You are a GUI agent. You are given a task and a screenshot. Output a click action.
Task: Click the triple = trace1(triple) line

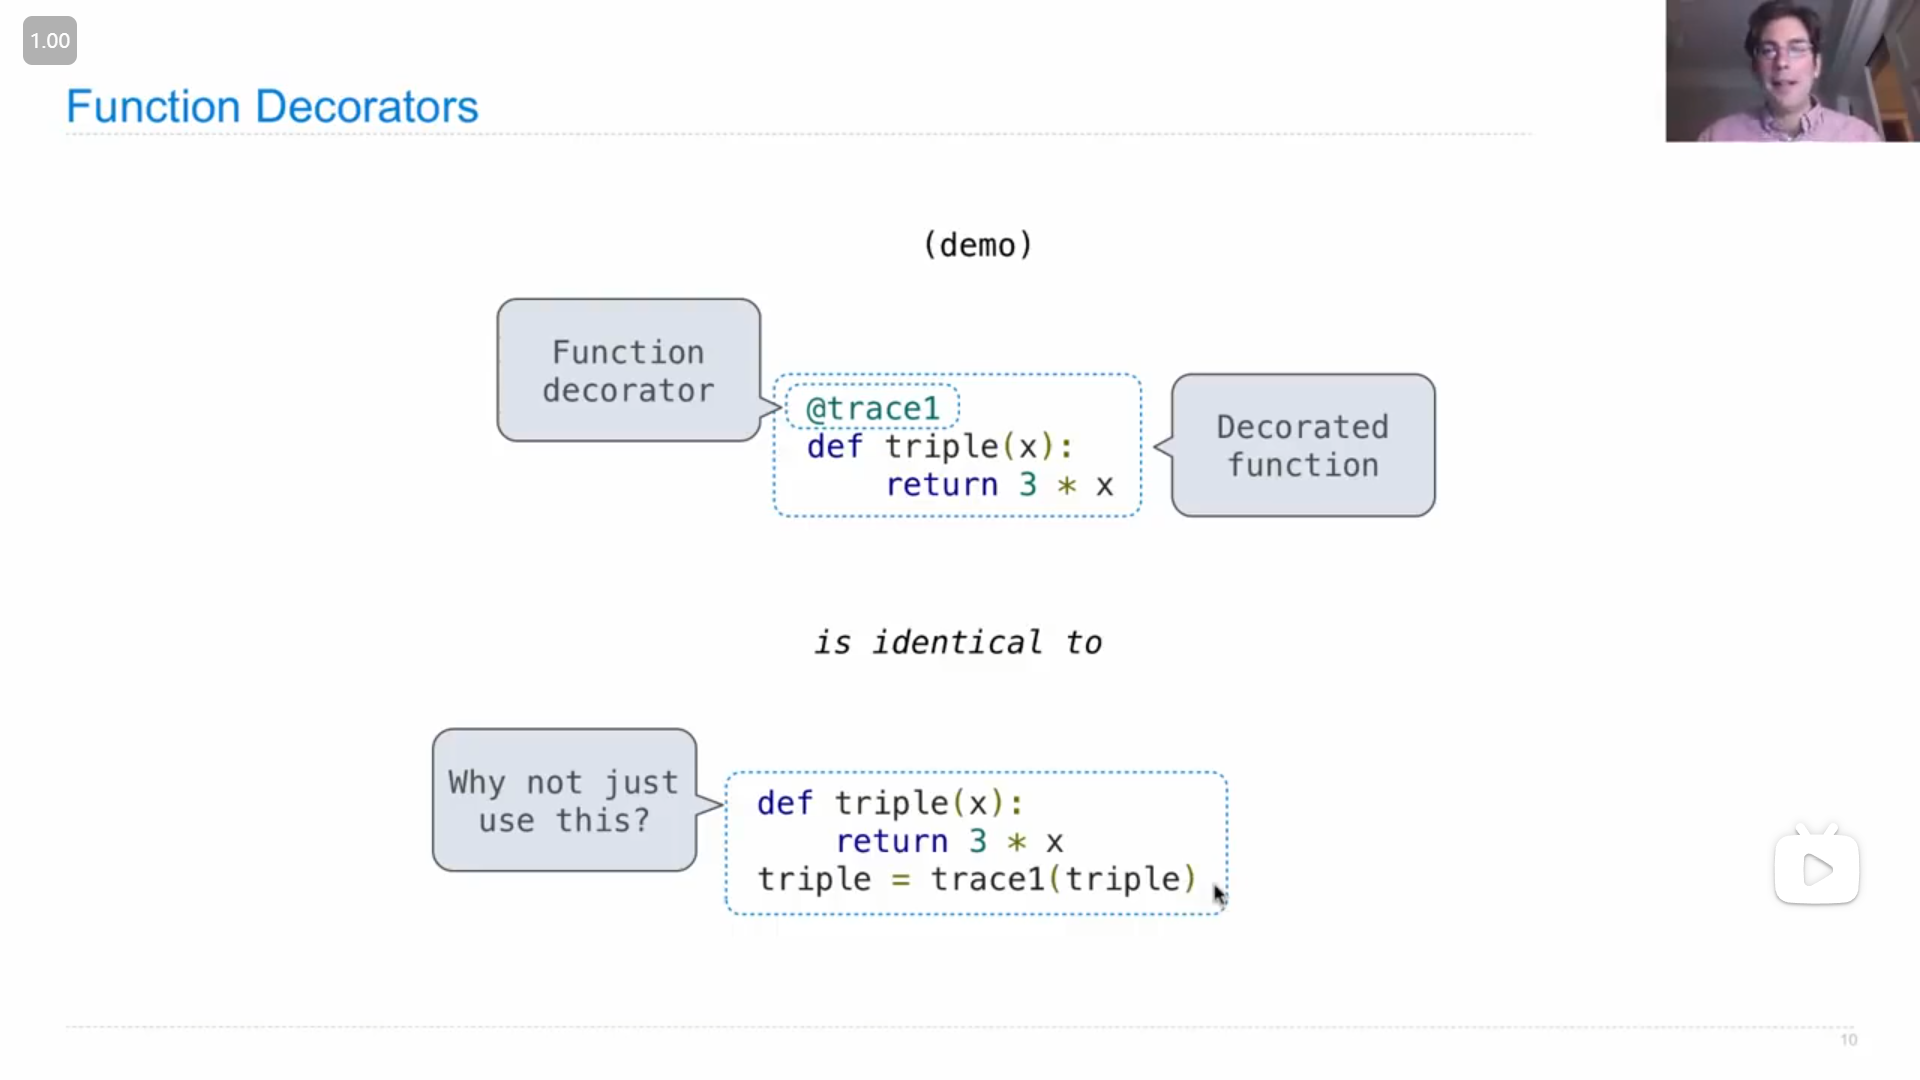coord(976,879)
